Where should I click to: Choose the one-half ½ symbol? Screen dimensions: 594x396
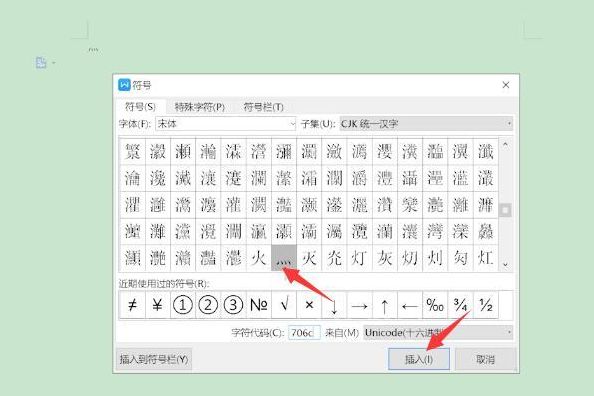click(486, 305)
